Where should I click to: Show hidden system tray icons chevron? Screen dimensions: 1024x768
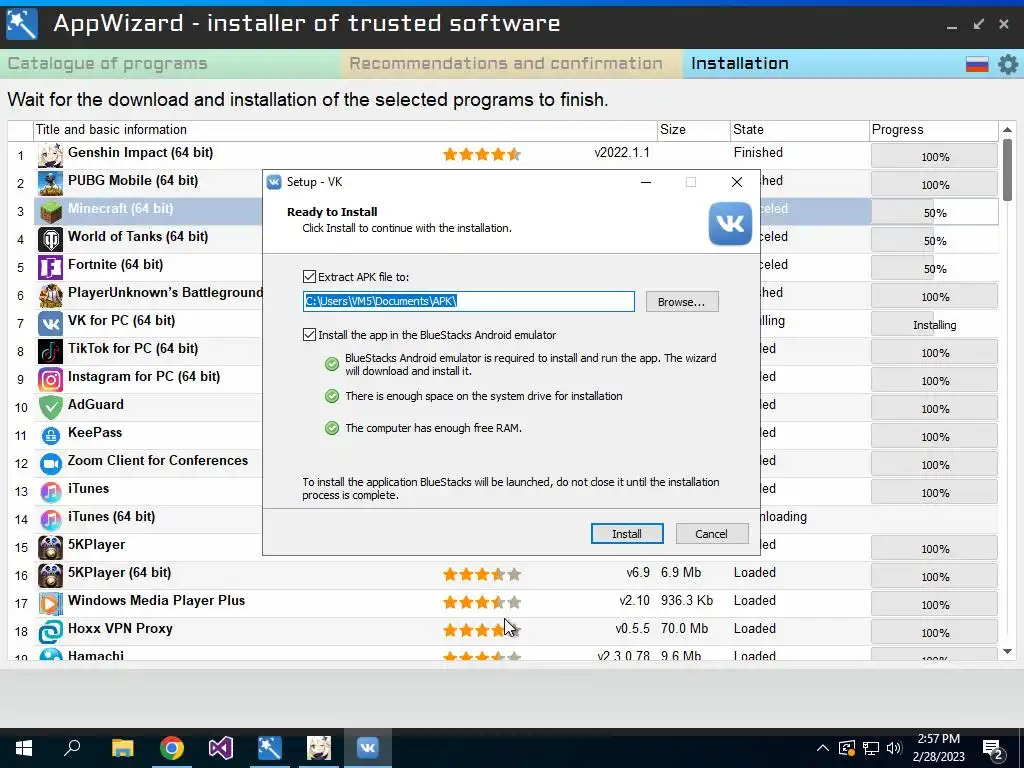click(x=822, y=748)
